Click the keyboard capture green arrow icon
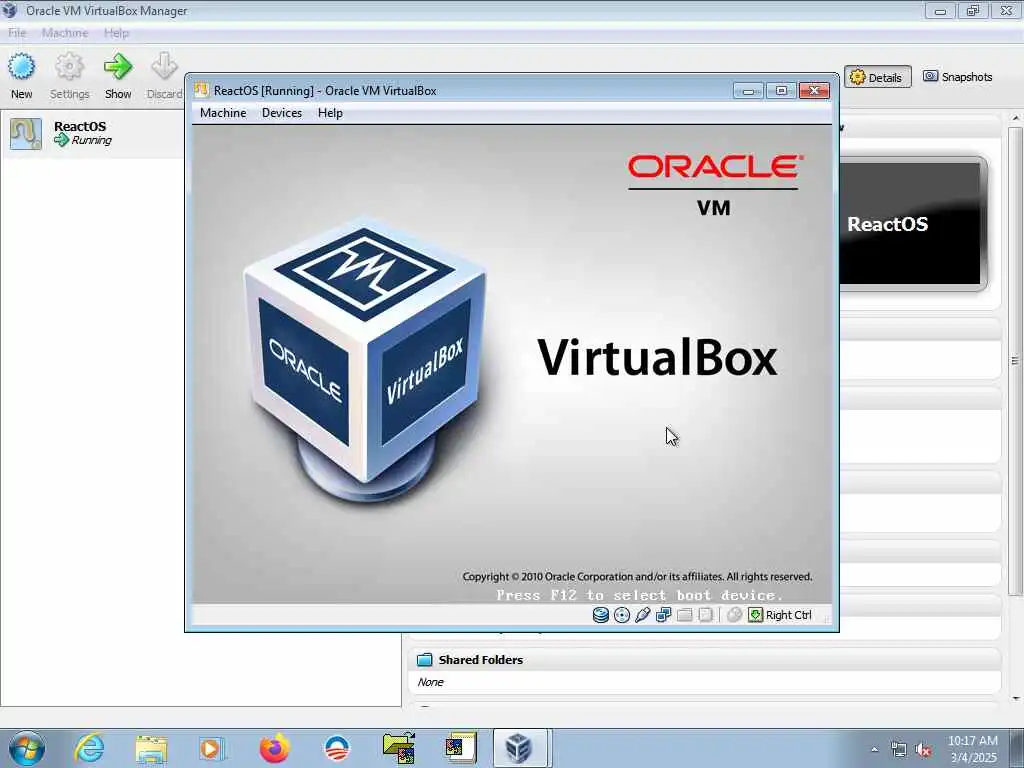Screen dimensions: 1024x768 click(x=755, y=615)
